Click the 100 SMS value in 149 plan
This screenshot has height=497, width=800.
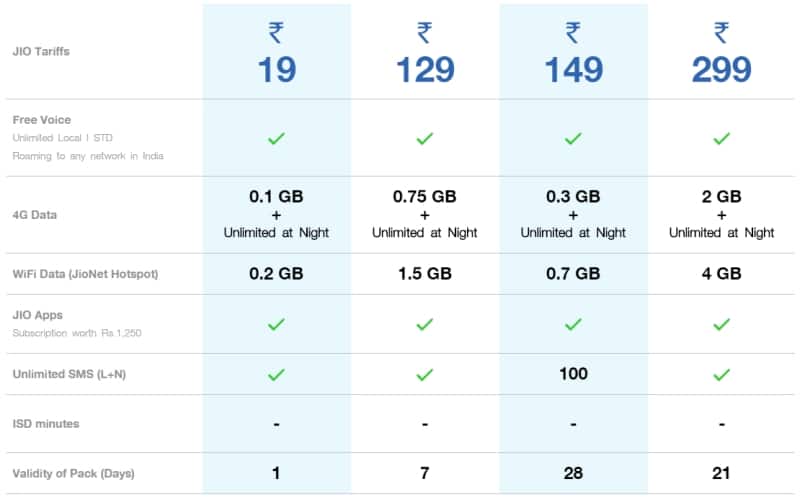click(x=573, y=374)
